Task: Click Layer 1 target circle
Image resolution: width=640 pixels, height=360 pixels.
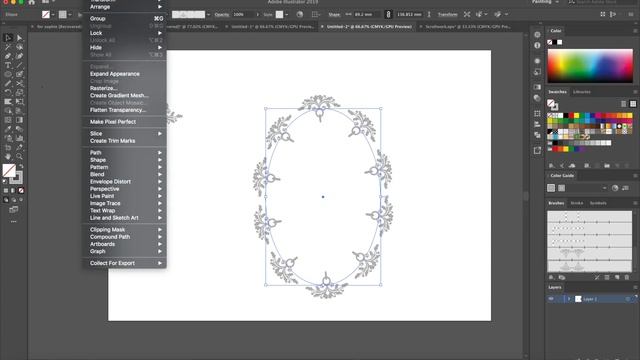Action: pyautogui.click(x=627, y=299)
